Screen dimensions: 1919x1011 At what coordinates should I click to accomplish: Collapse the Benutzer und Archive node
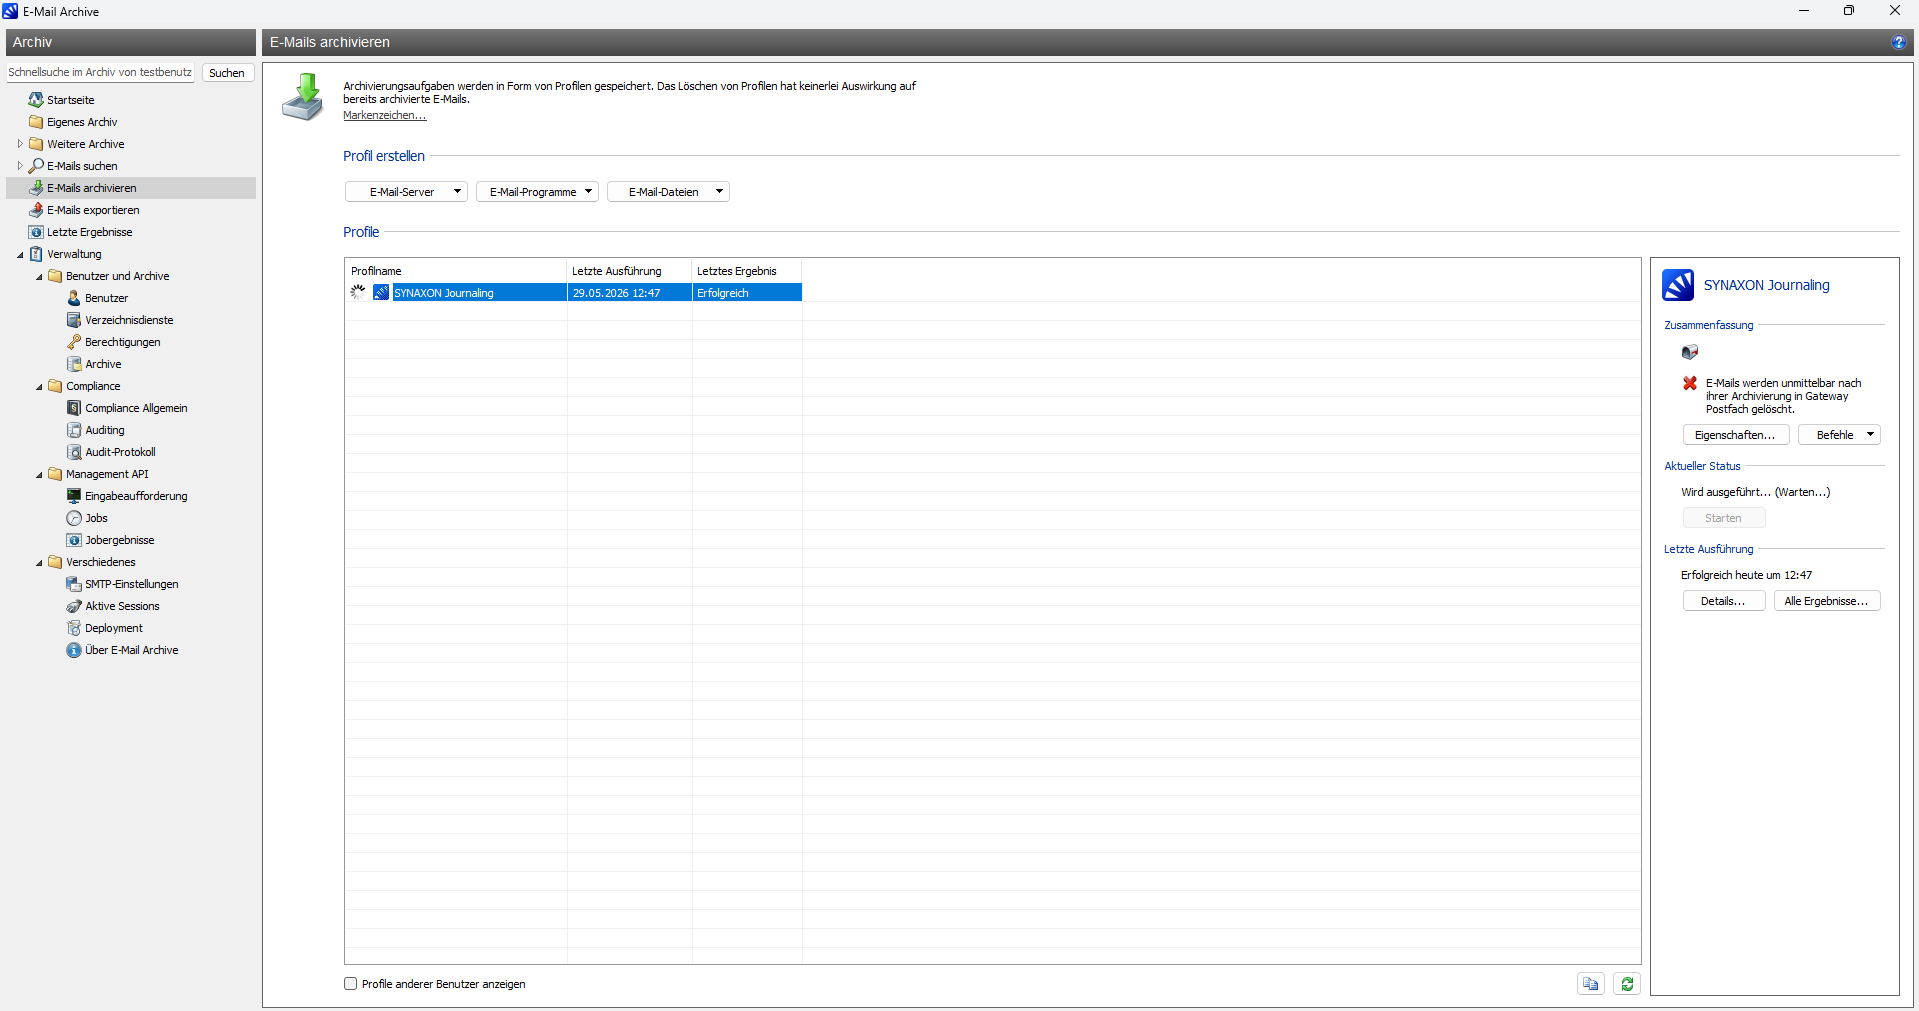39,276
